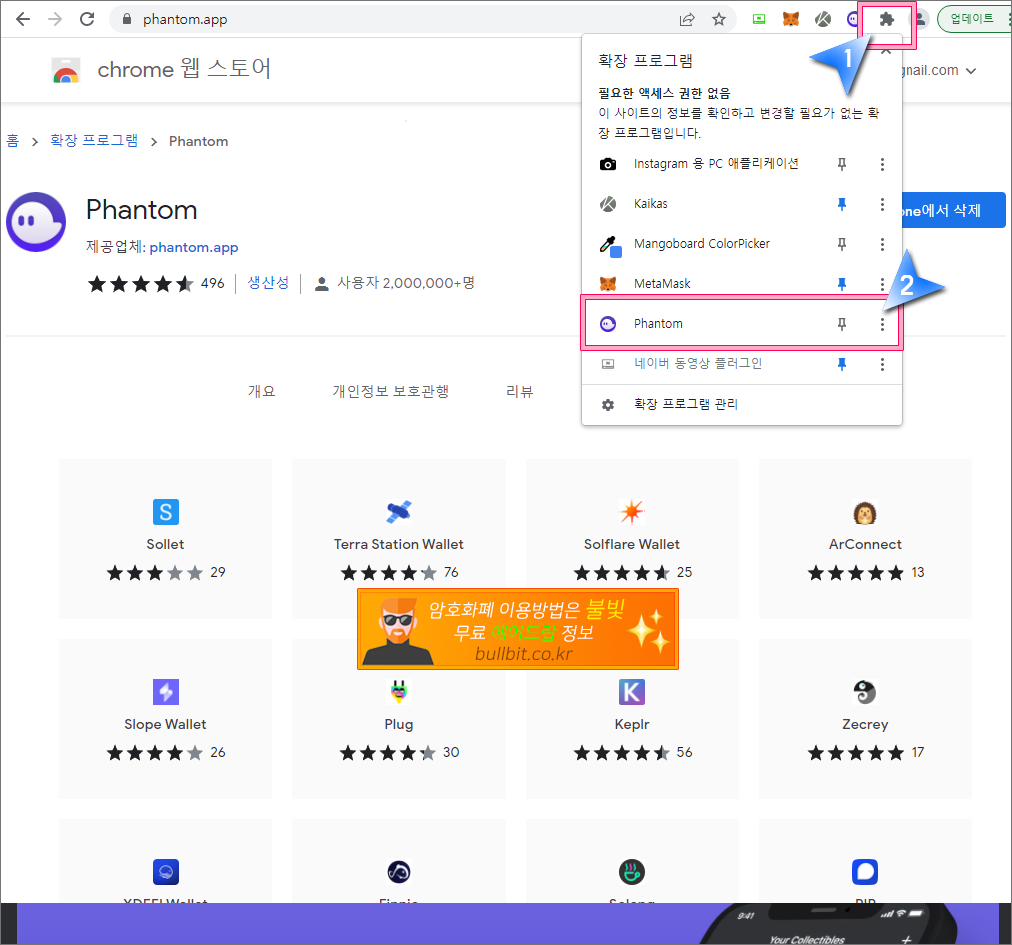Go to 홈 breadcrumb link
Viewport: 1012px width, 945px height.
[13, 141]
